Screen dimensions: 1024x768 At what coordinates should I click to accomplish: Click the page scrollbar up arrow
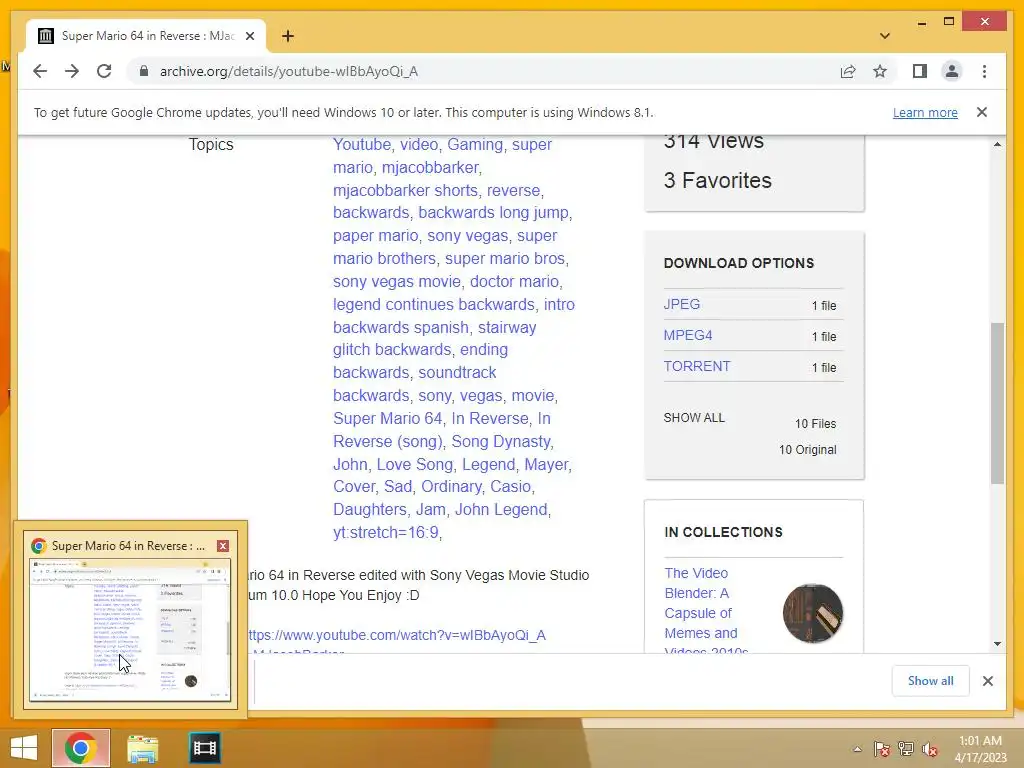coord(997,144)
